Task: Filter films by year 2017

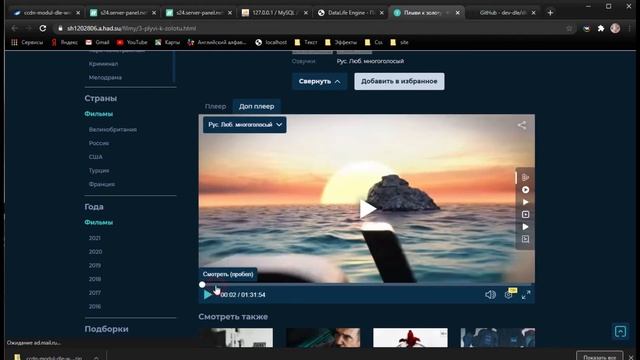Action: pos(94,293)
